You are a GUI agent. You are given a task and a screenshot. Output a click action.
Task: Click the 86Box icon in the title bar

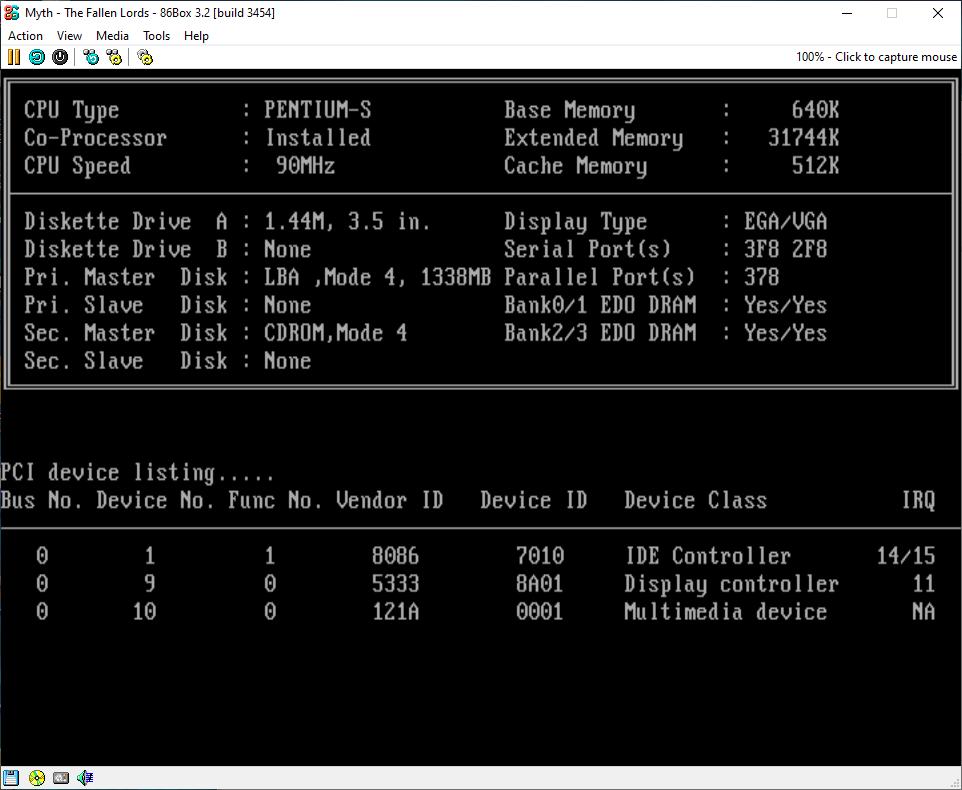pos(11,12)
